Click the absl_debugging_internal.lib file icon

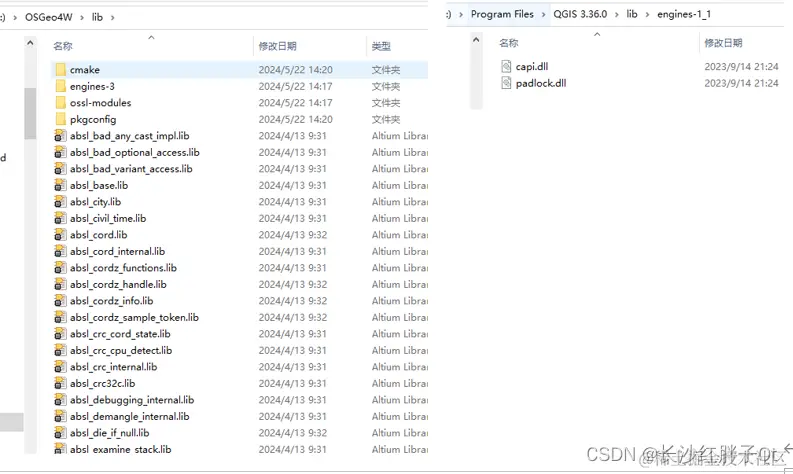coord(60,400)
